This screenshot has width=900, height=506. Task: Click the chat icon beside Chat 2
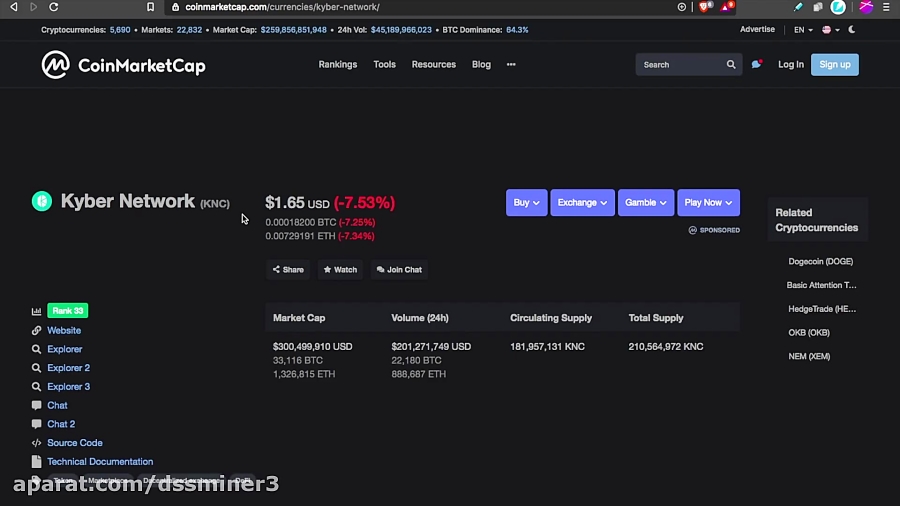[x=36, y=424]
